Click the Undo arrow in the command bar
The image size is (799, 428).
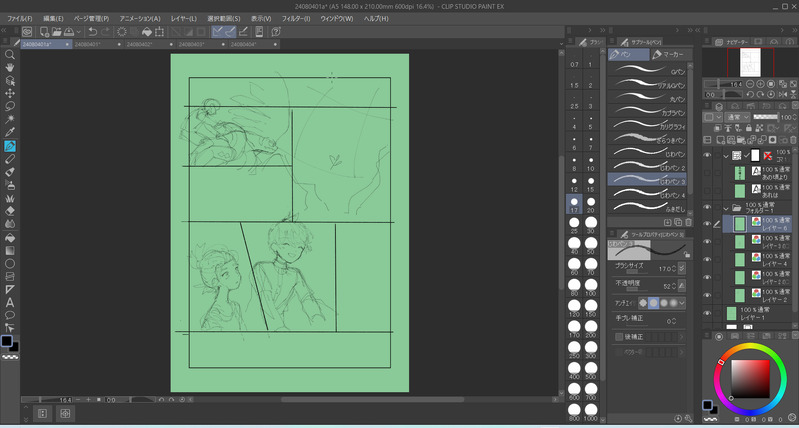pyautogui.click(x=93, y=32)
